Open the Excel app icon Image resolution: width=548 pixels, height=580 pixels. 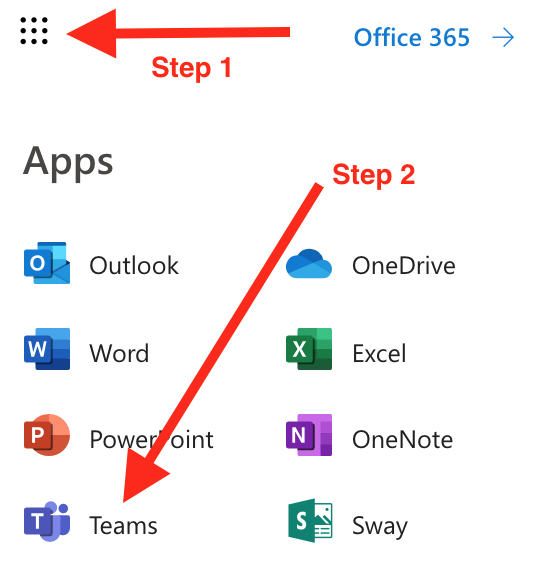[309, 349]
